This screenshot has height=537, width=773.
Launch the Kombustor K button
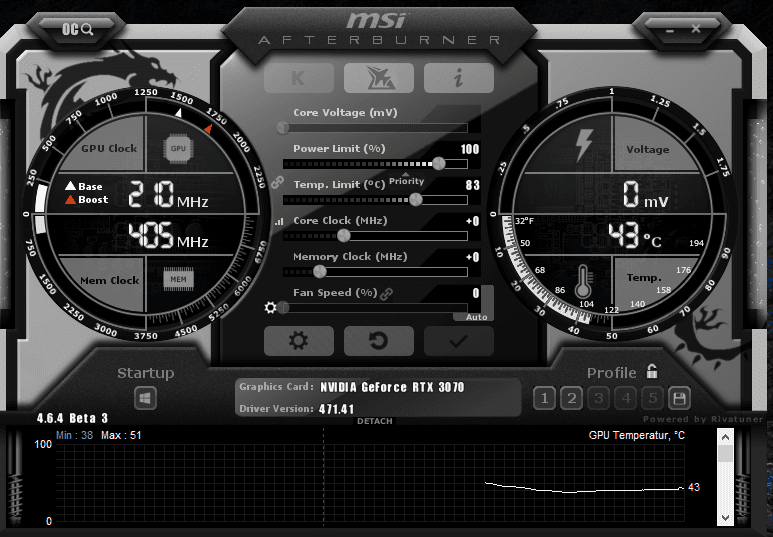point(299,78)
